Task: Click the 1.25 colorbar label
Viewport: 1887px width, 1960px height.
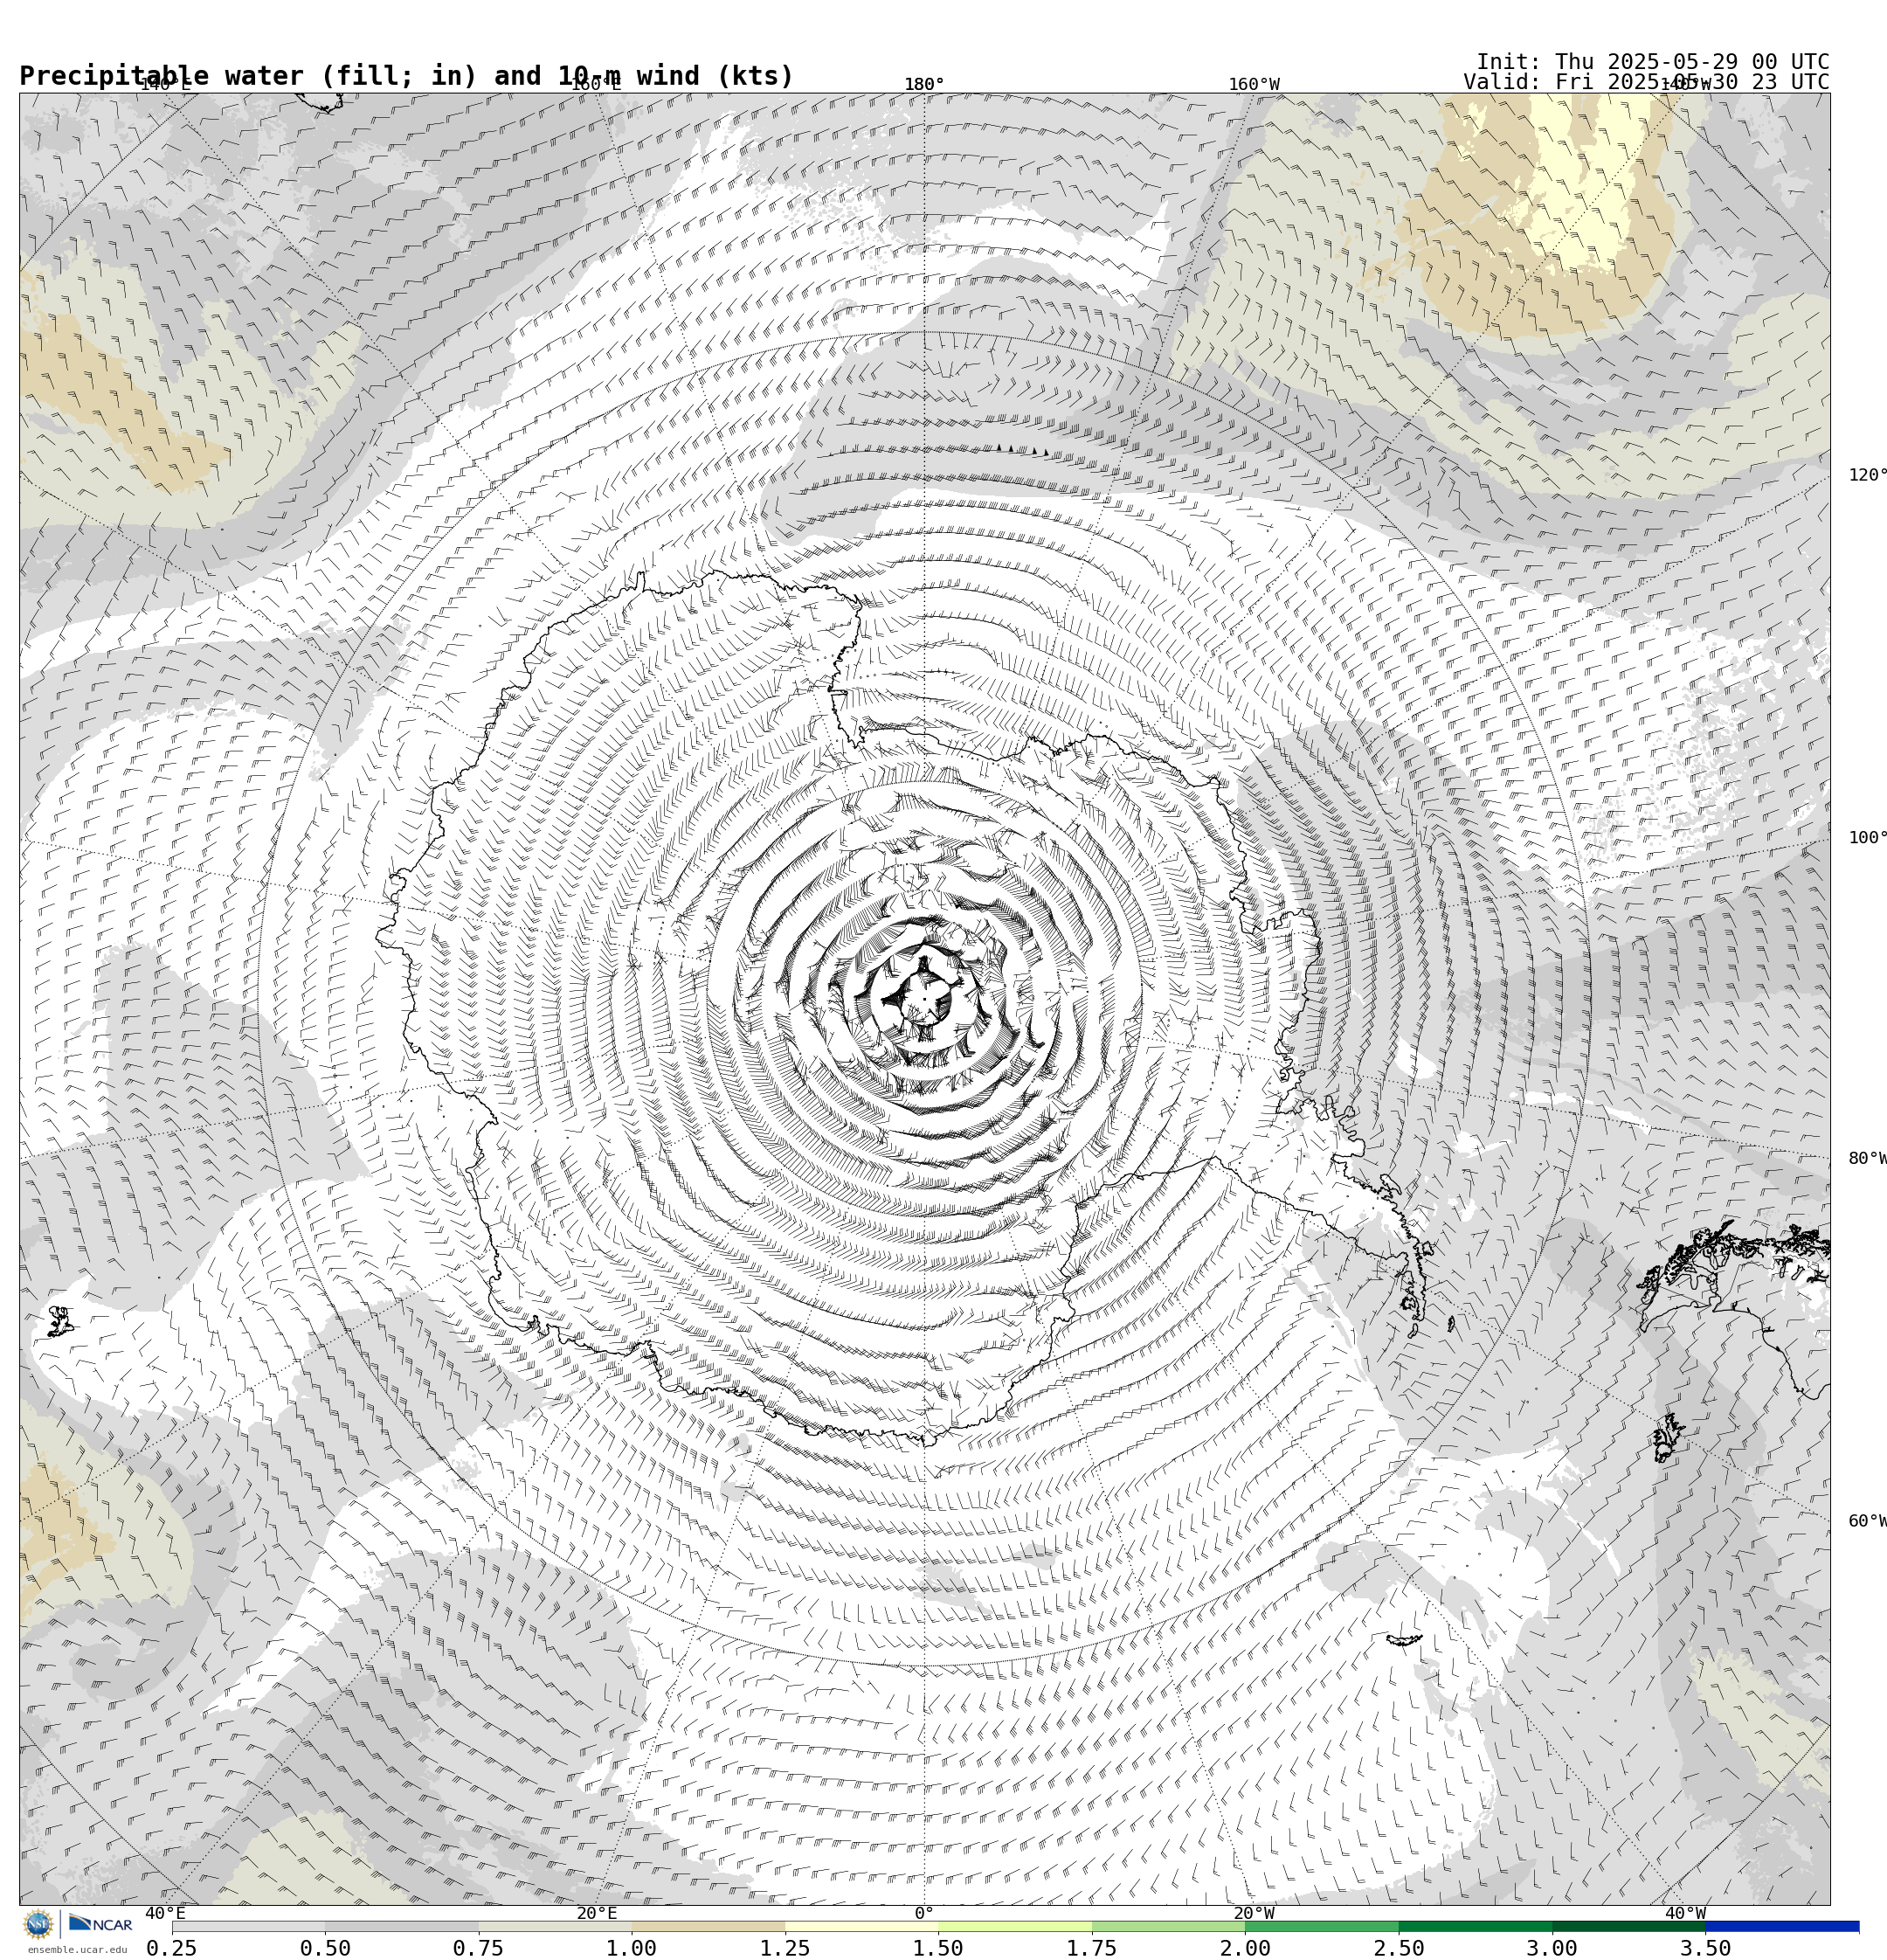Action: click(785, 1948)
